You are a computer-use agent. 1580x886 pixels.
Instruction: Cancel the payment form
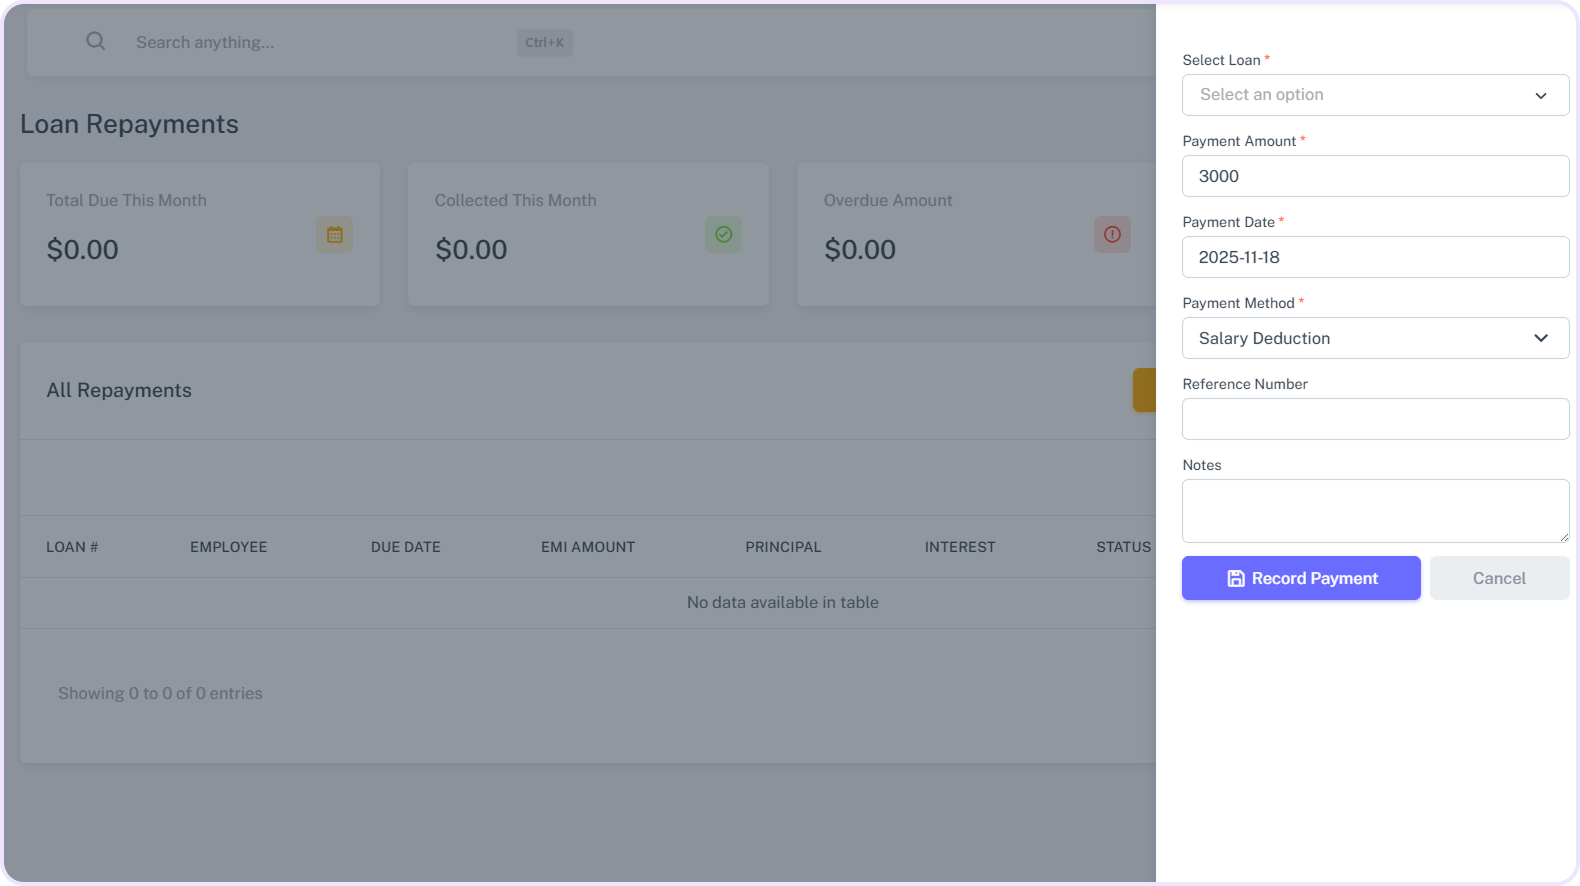point(1498,578)
